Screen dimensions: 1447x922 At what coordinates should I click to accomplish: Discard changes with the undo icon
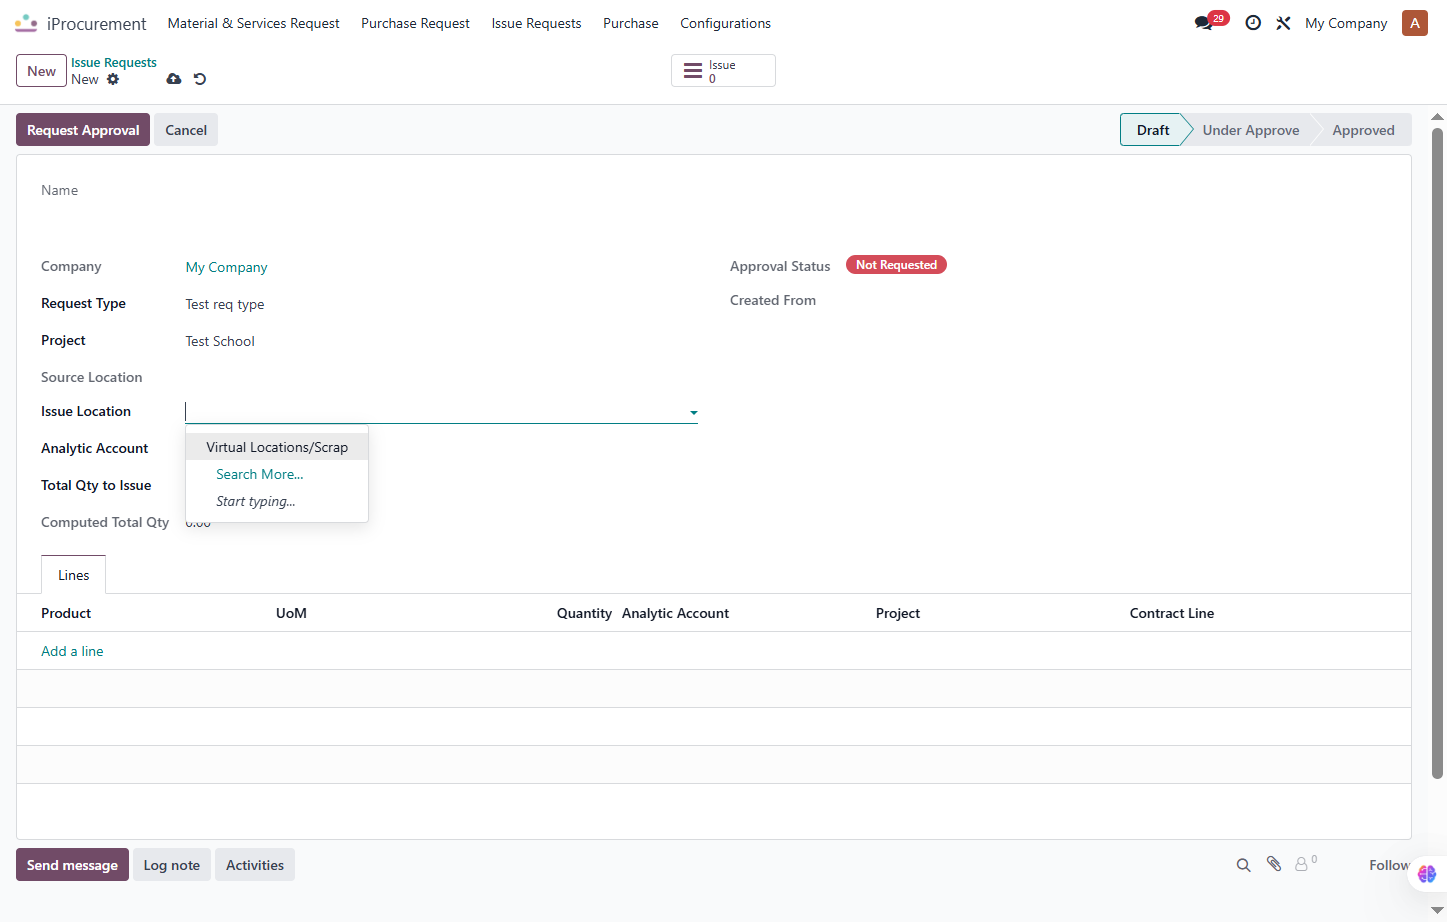[x=200, y=79]
